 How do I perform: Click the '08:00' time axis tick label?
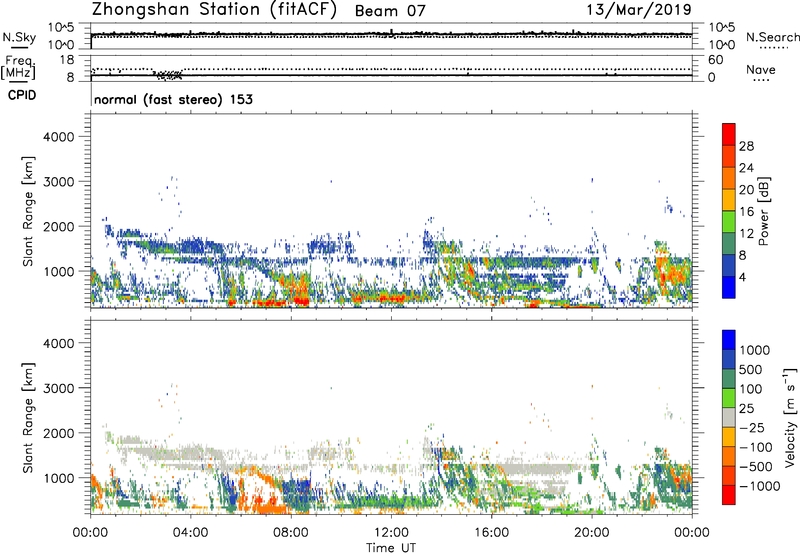(291, 533)
